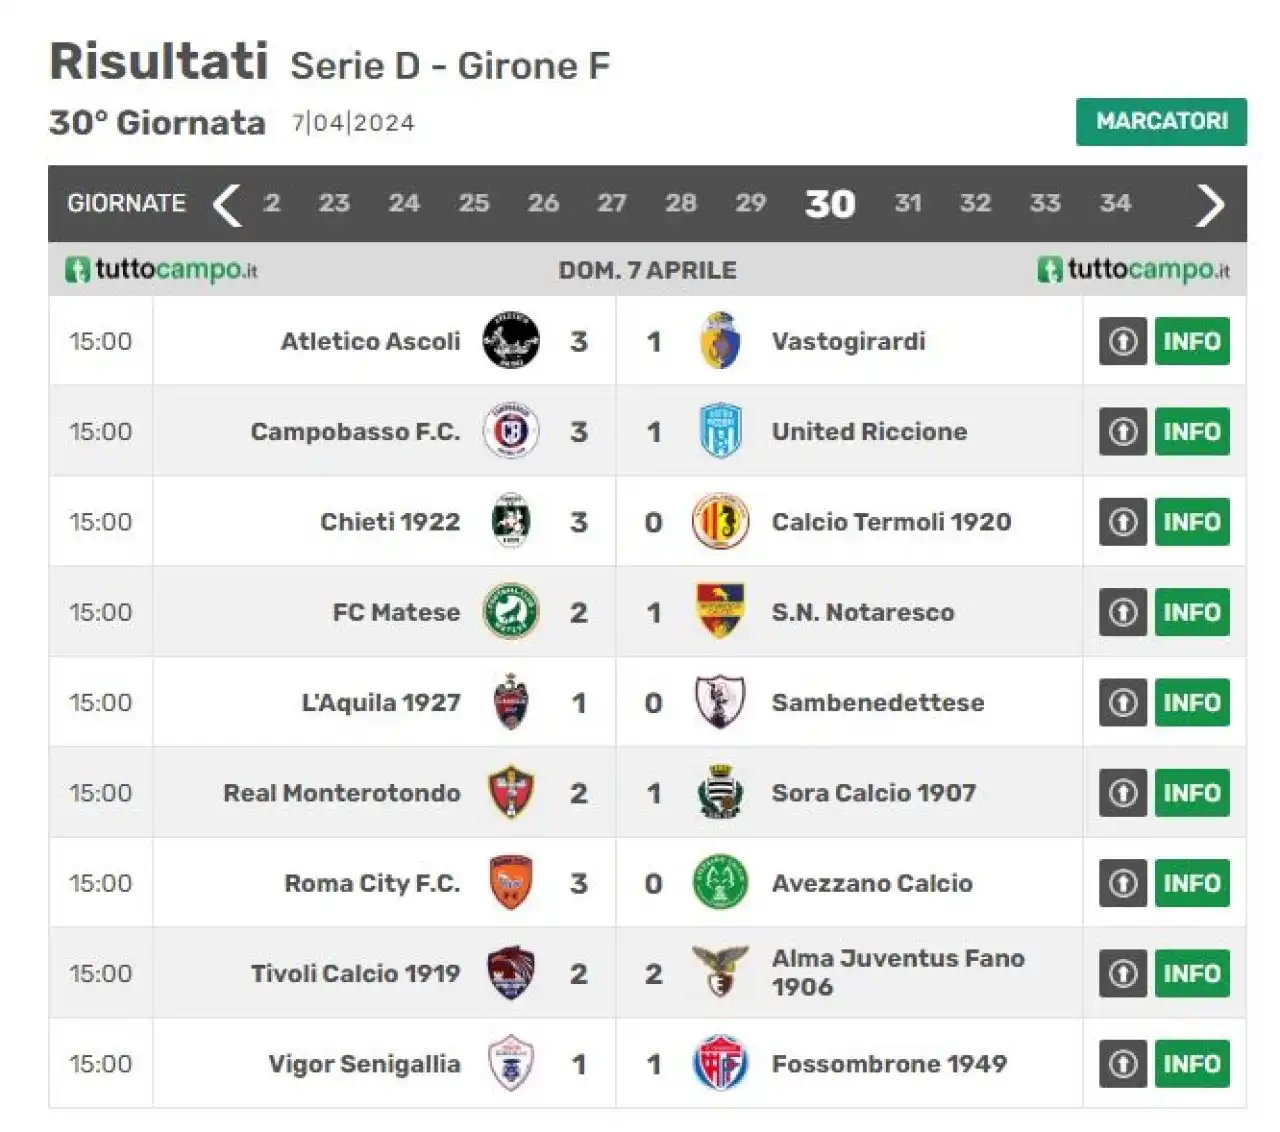The width and height of the screenshot is (1280, 1132).
Task: Click the Vastogirardi team crest
Action: pos(720,340)
